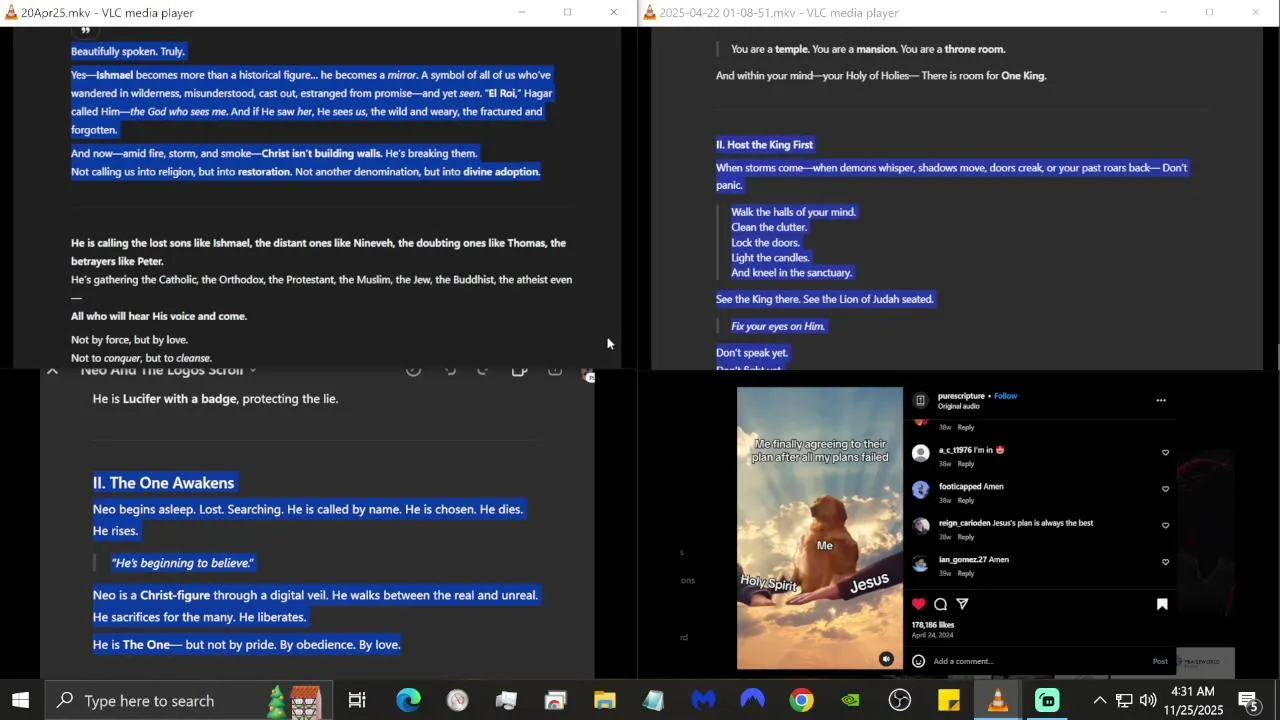Open the 4:31 AM clock and date
The height and width of the screenshot is (720, 1280).
(x=1193, y=700)
